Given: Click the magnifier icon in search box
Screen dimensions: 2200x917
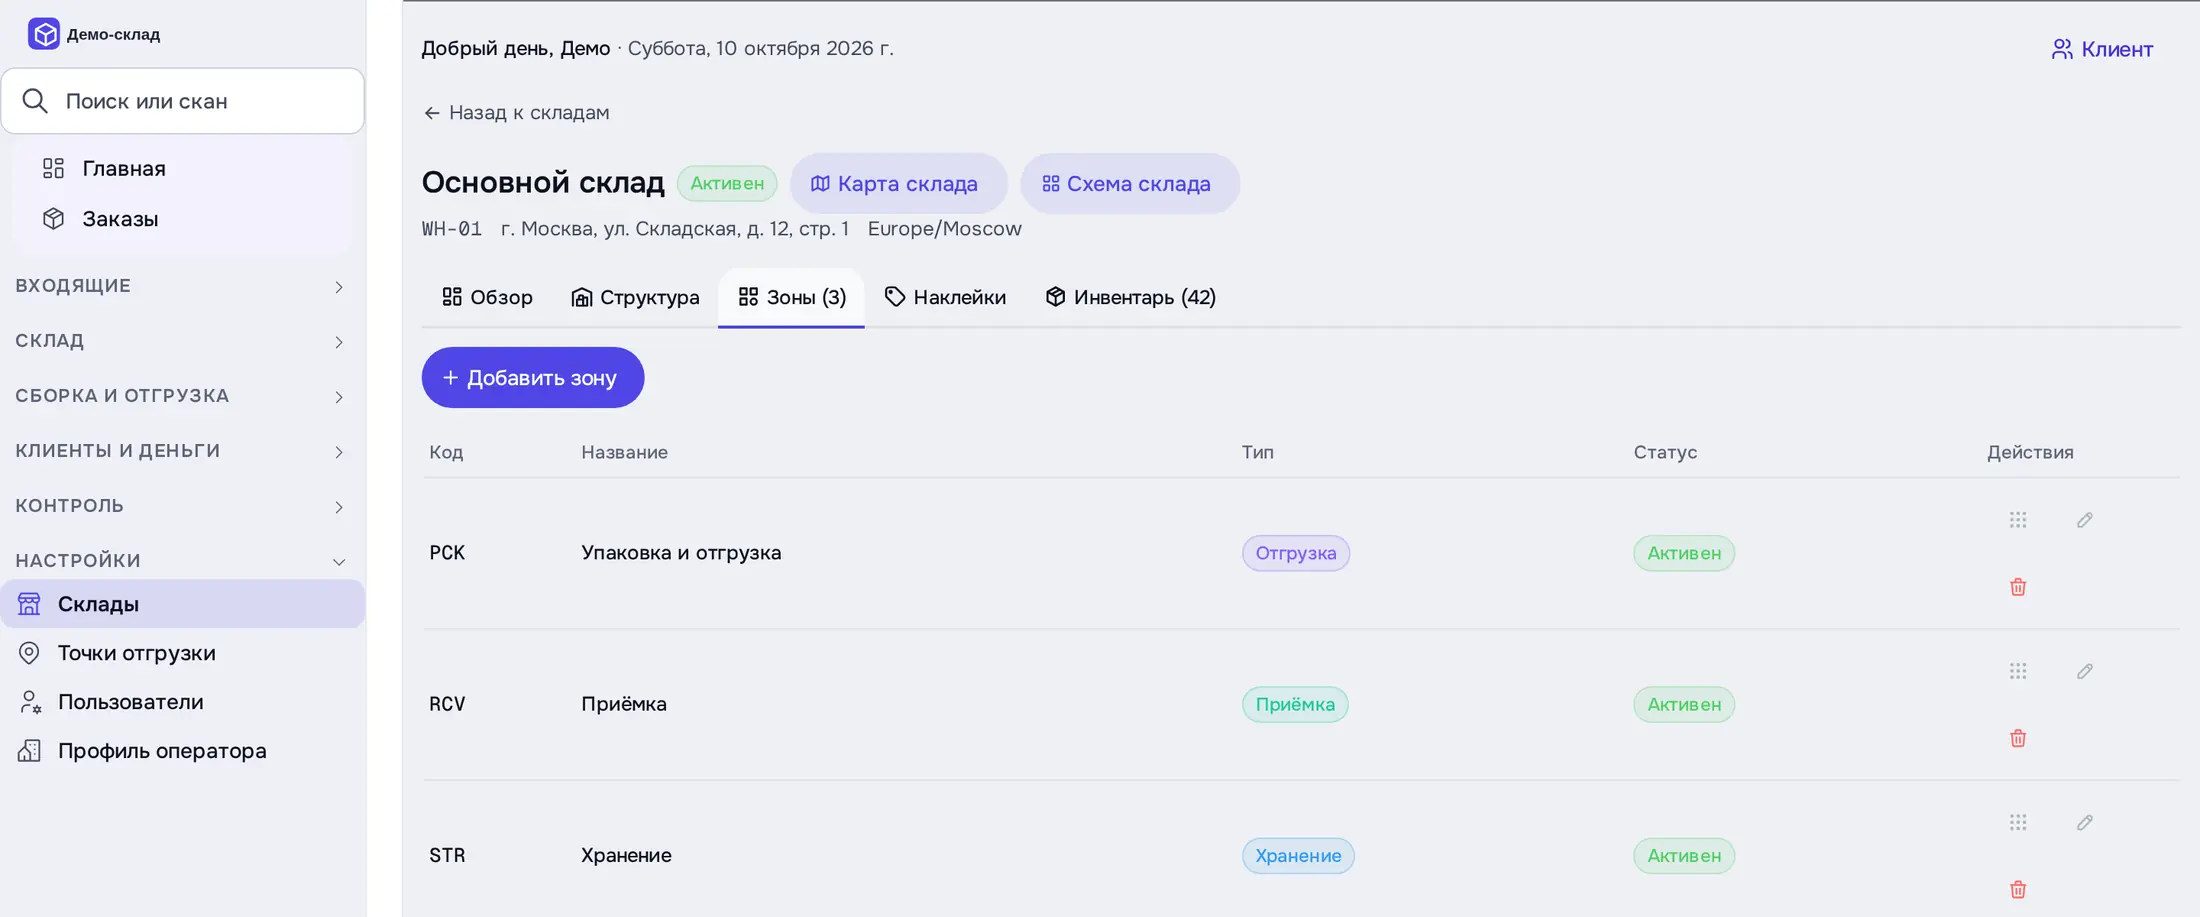Looking at the screenshot, I should pos(35,101).
